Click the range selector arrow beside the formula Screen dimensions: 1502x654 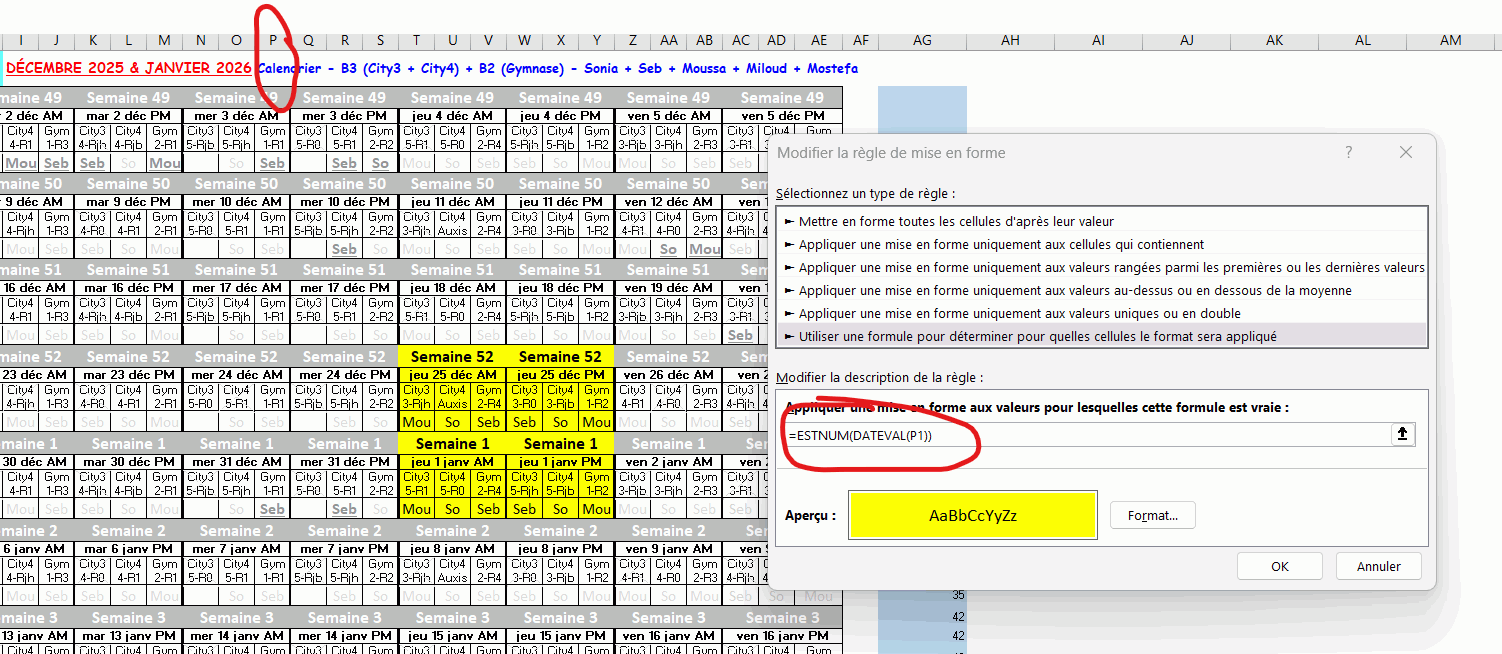1402,434
